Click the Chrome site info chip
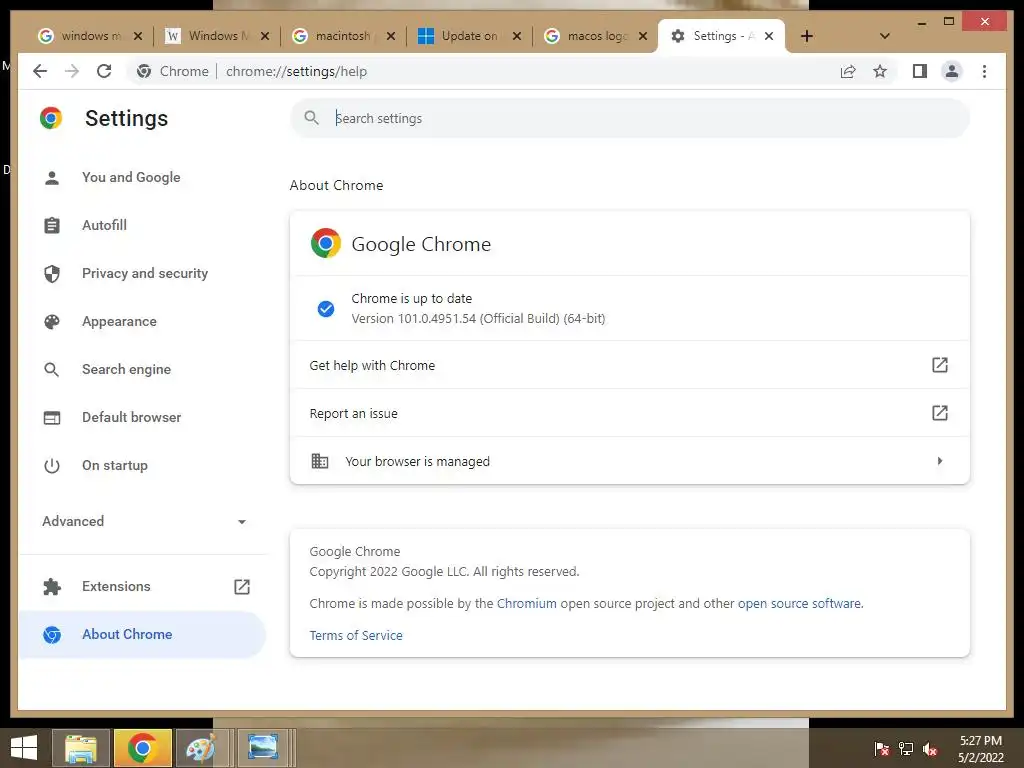The image size is (1024, 768). [172, 71]
